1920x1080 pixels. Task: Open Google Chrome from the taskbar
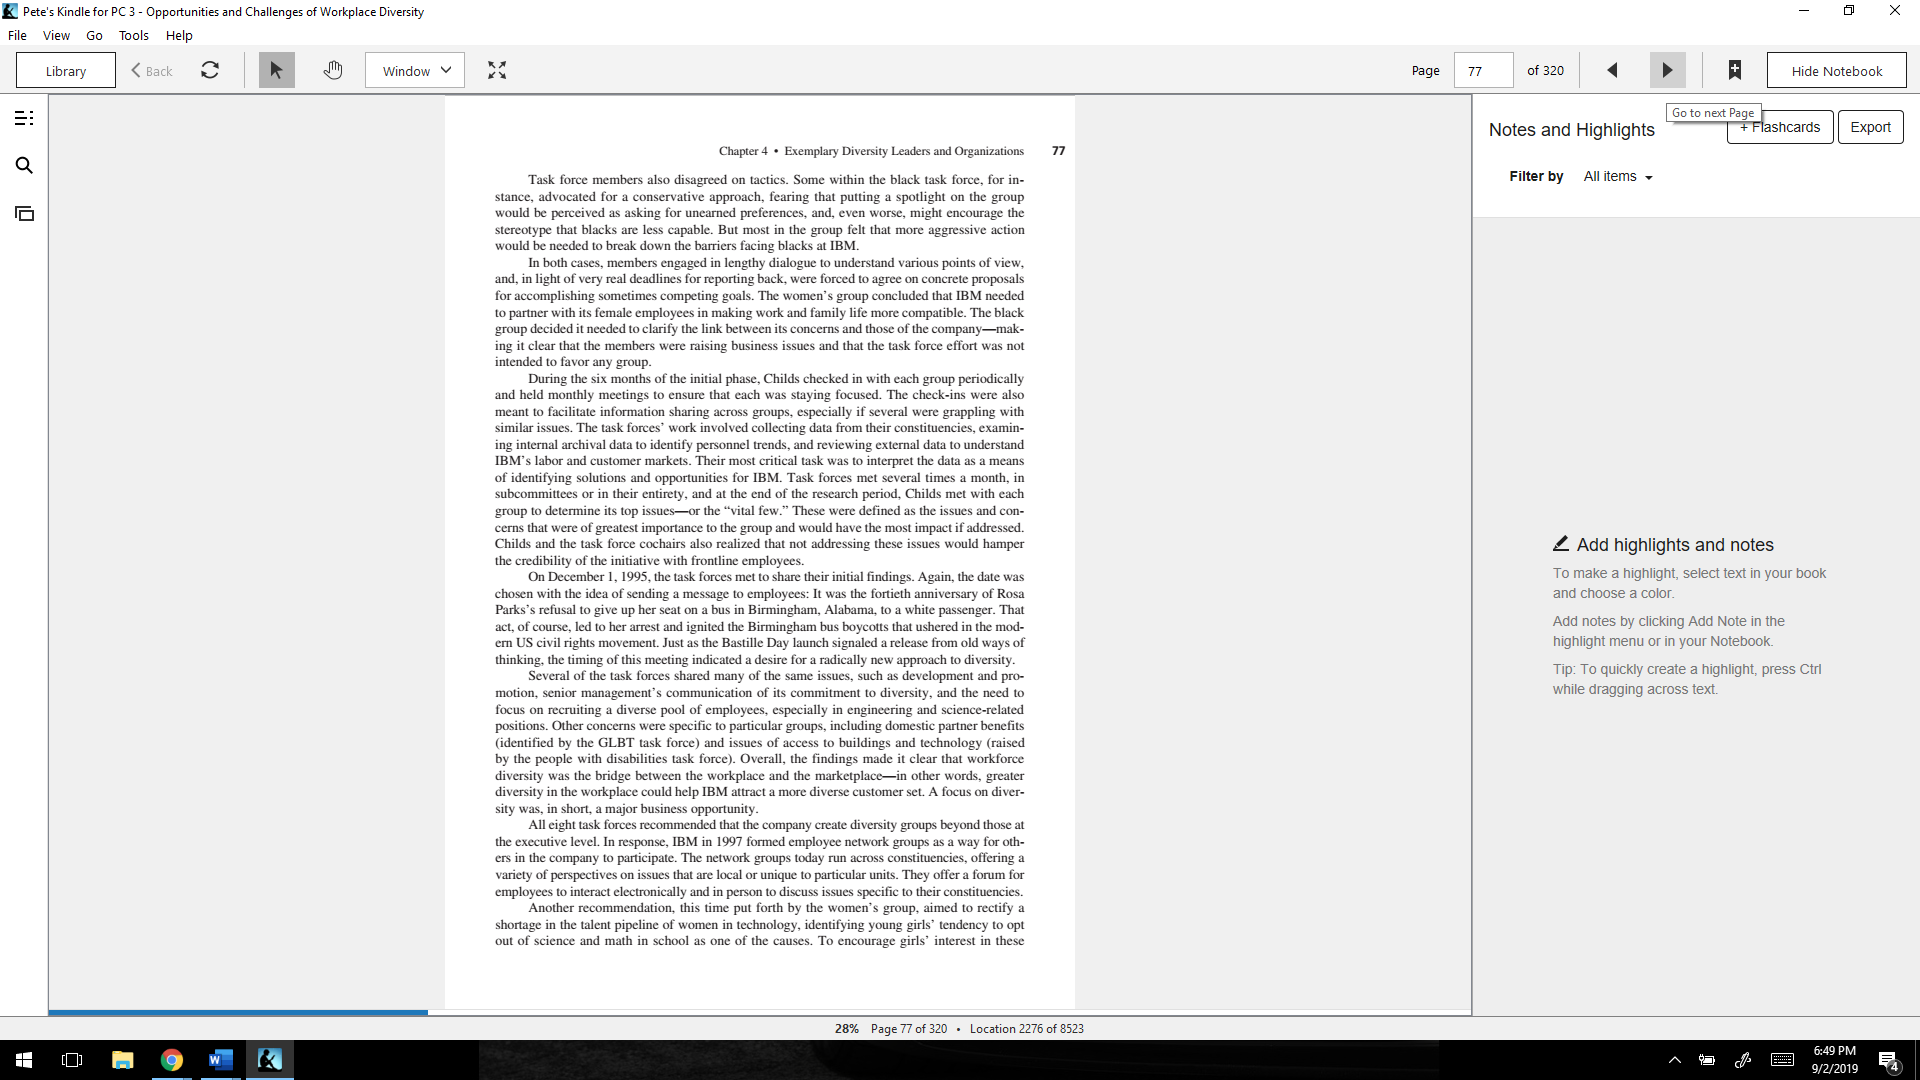coord(172,1060)
